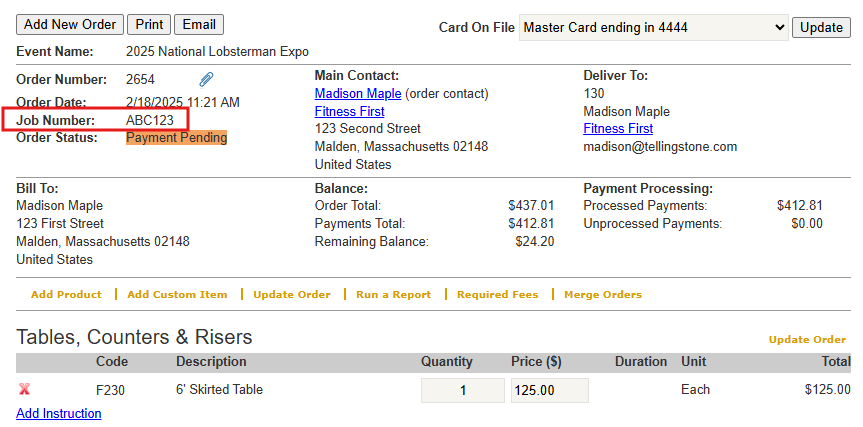The height and width of the screenshot is (427, 863).
Task: Click Update next to card dropdown
Action: pos(821,27)
